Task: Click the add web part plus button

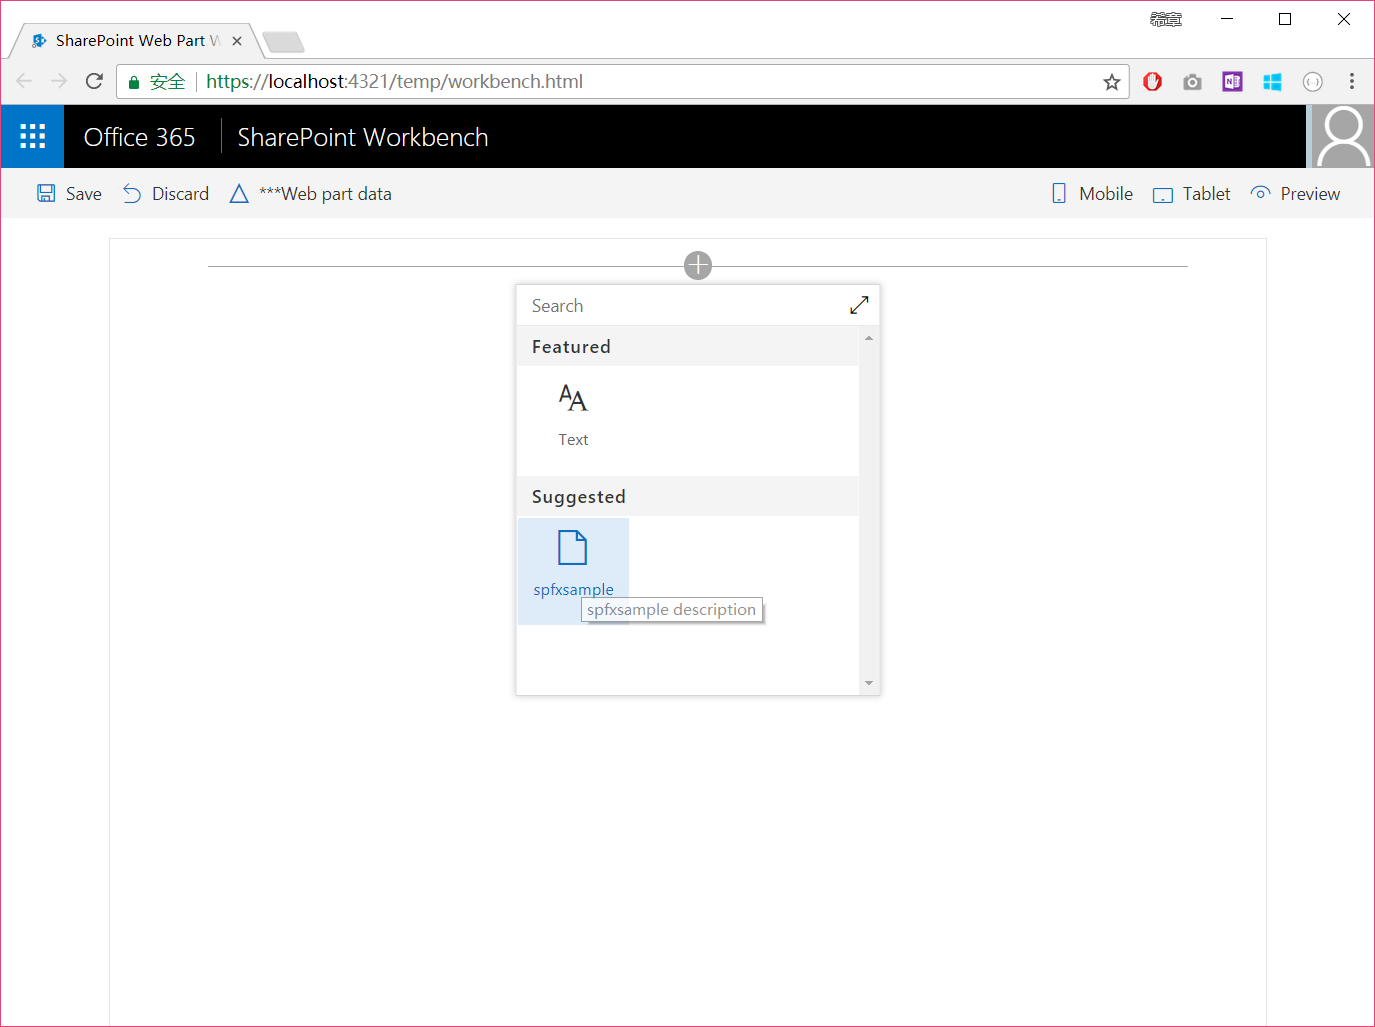Action: click(697, 265)
